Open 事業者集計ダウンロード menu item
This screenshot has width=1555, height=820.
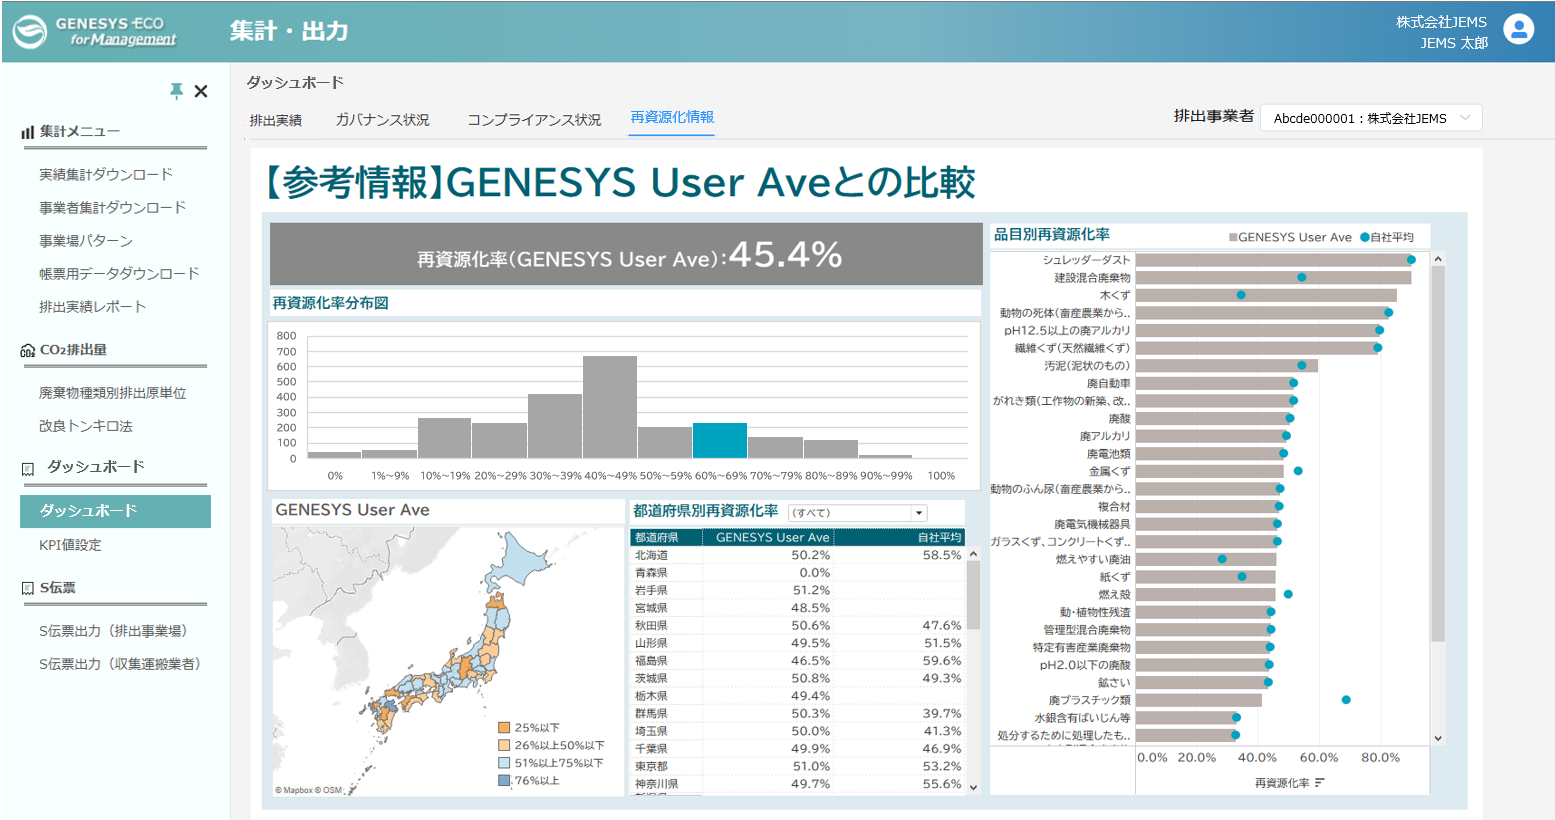[x=113, y=207]
